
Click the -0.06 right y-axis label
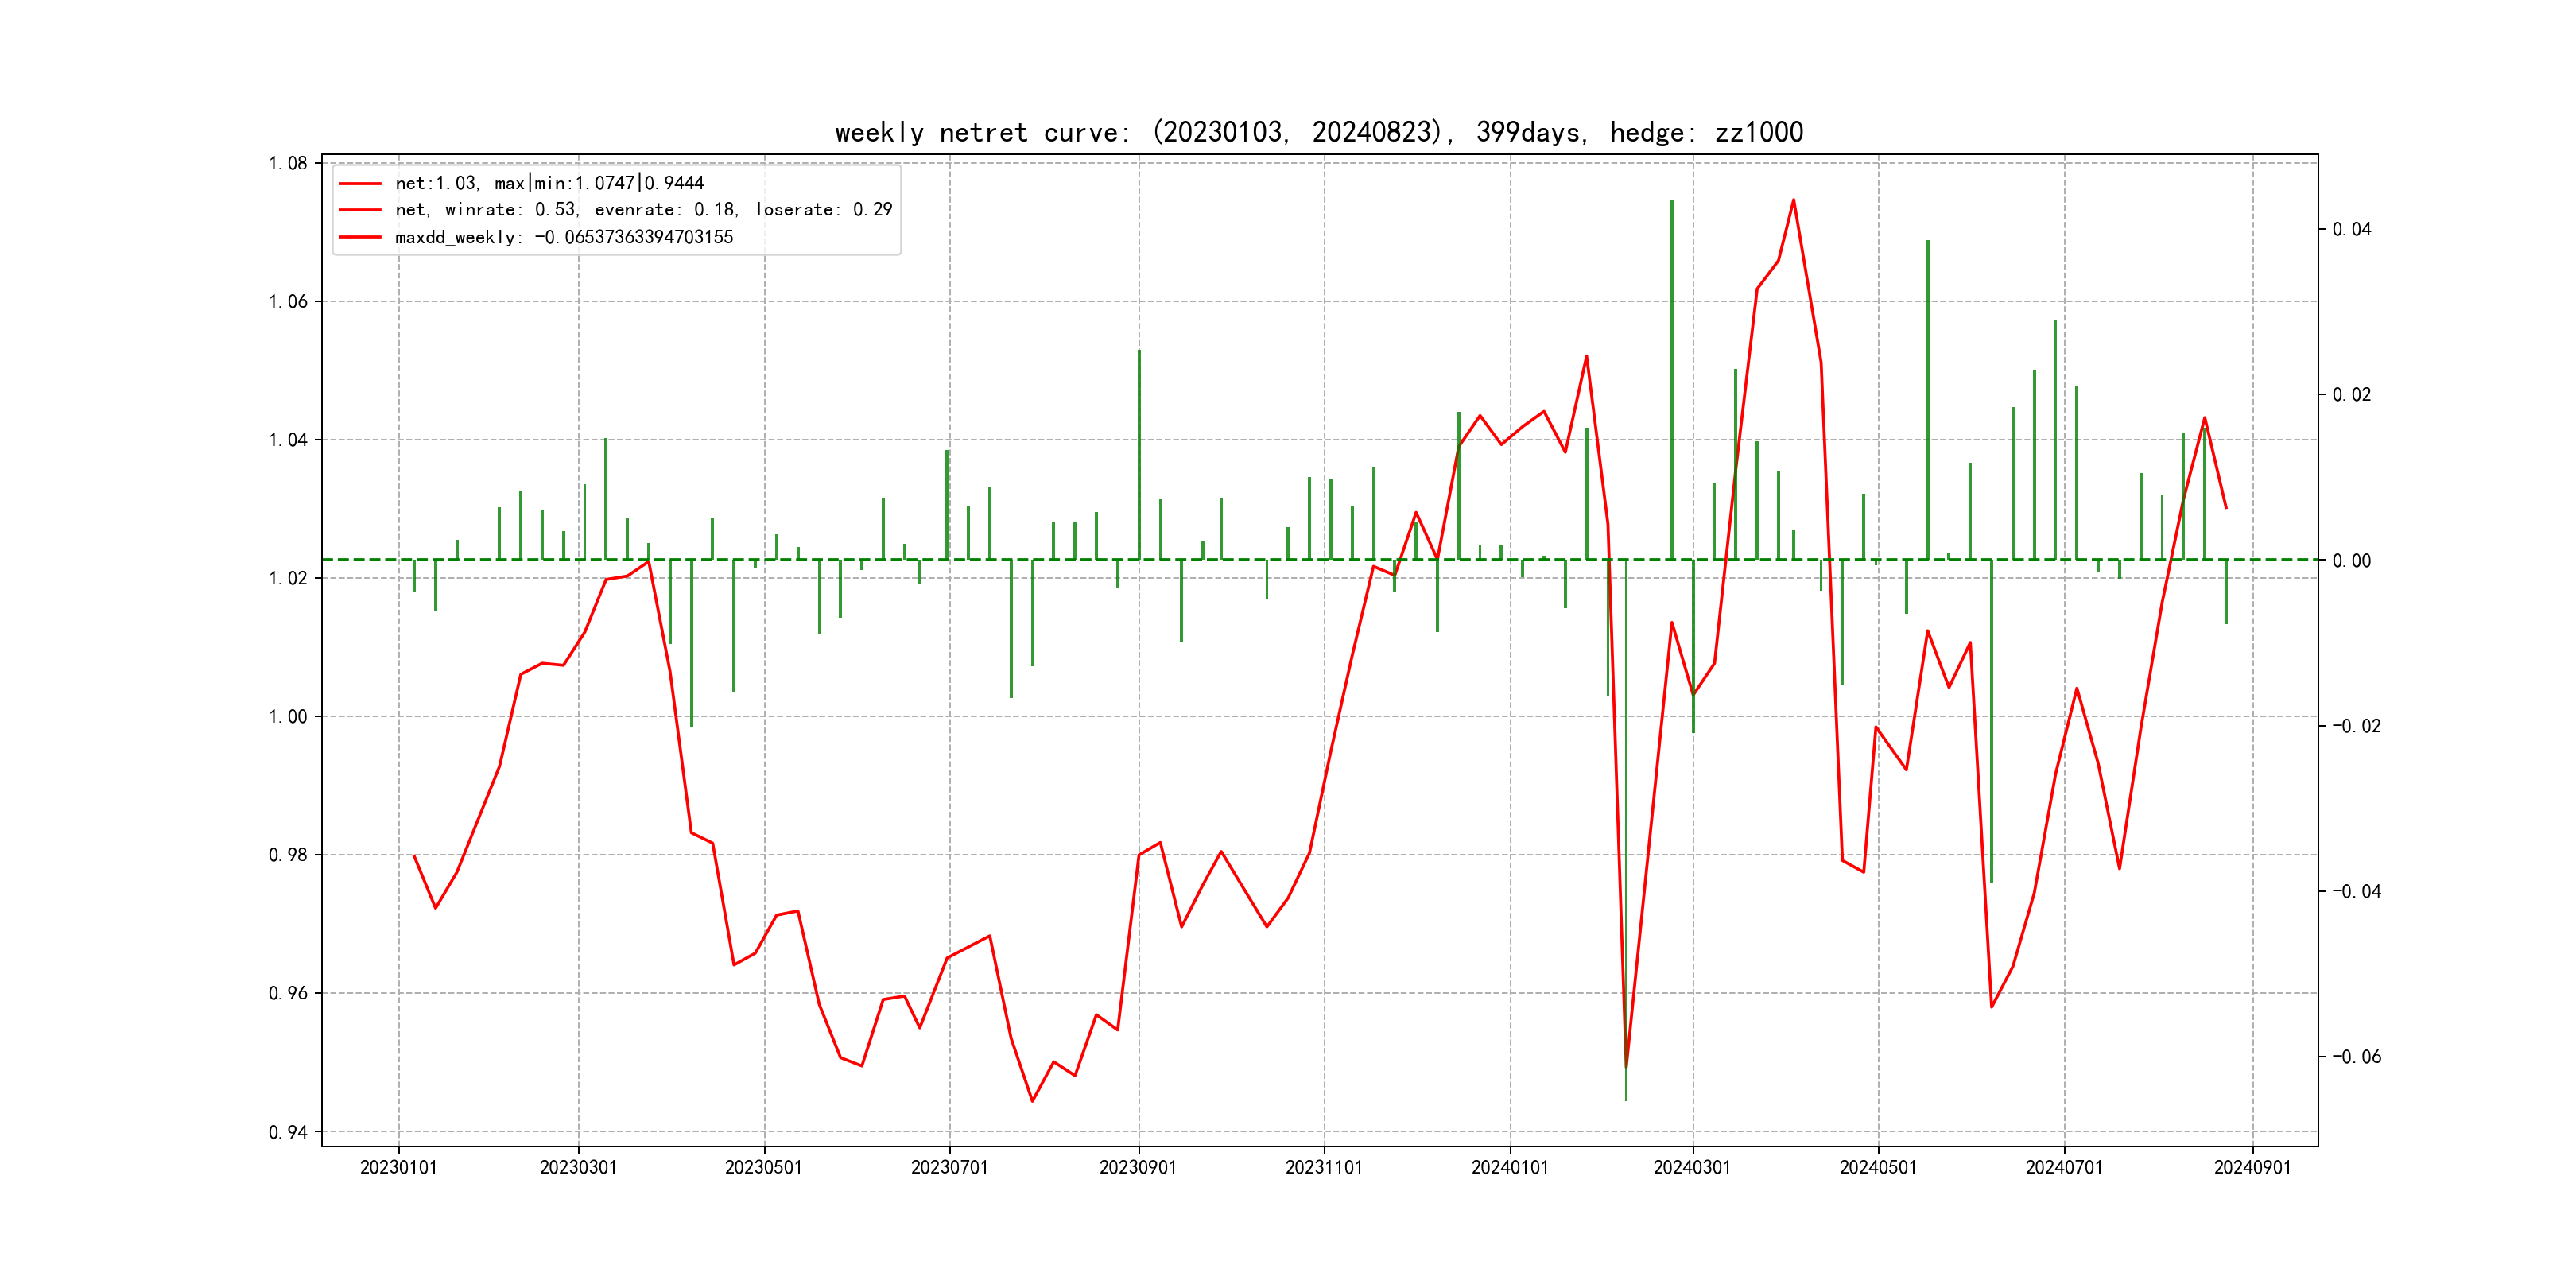click(2356, 1057)
